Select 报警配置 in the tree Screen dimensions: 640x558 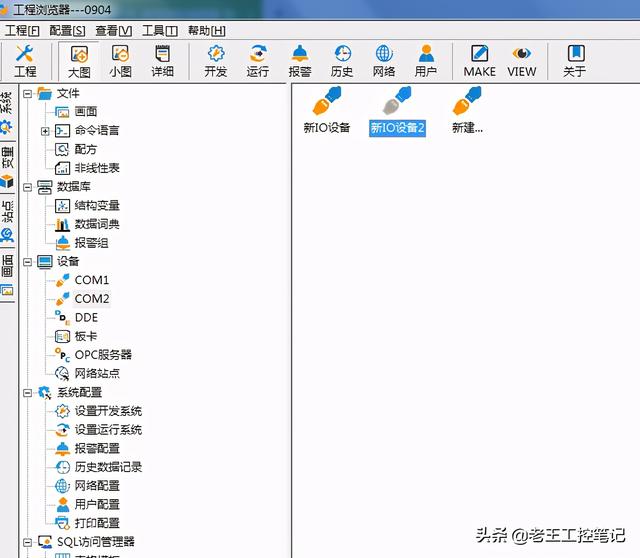[x=97, y=449]
